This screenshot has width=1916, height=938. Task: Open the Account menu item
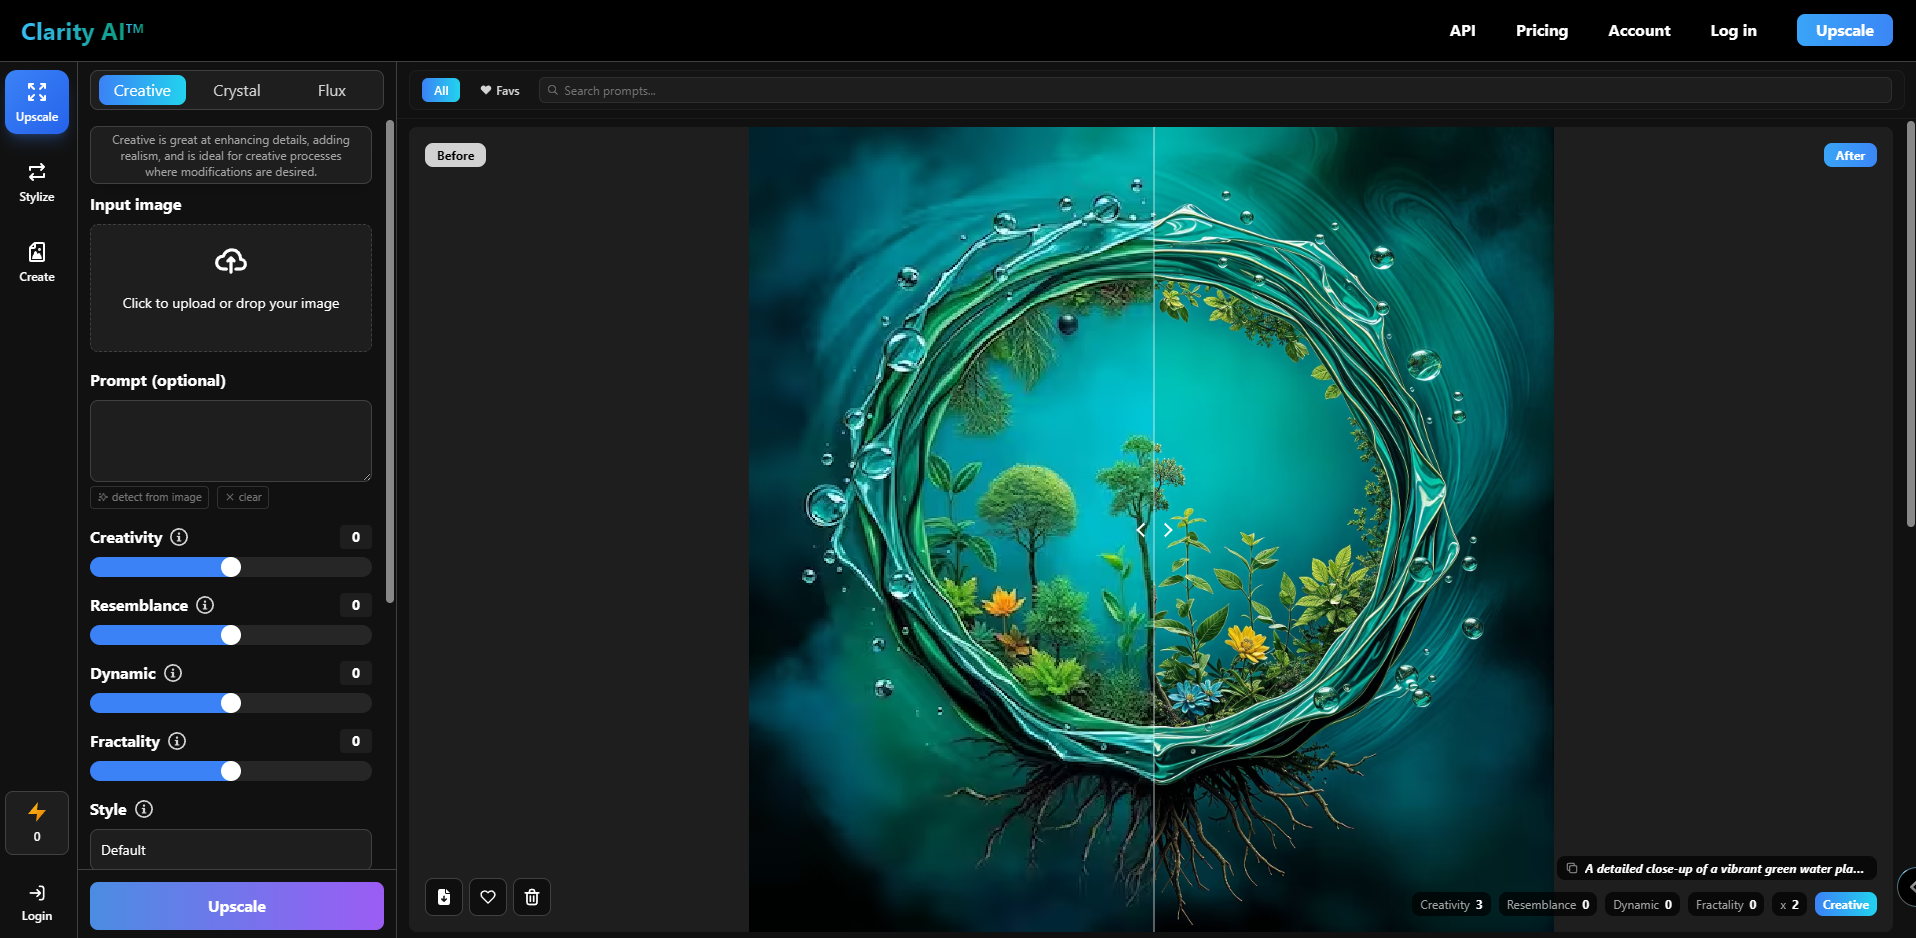tap(1639, 30)
